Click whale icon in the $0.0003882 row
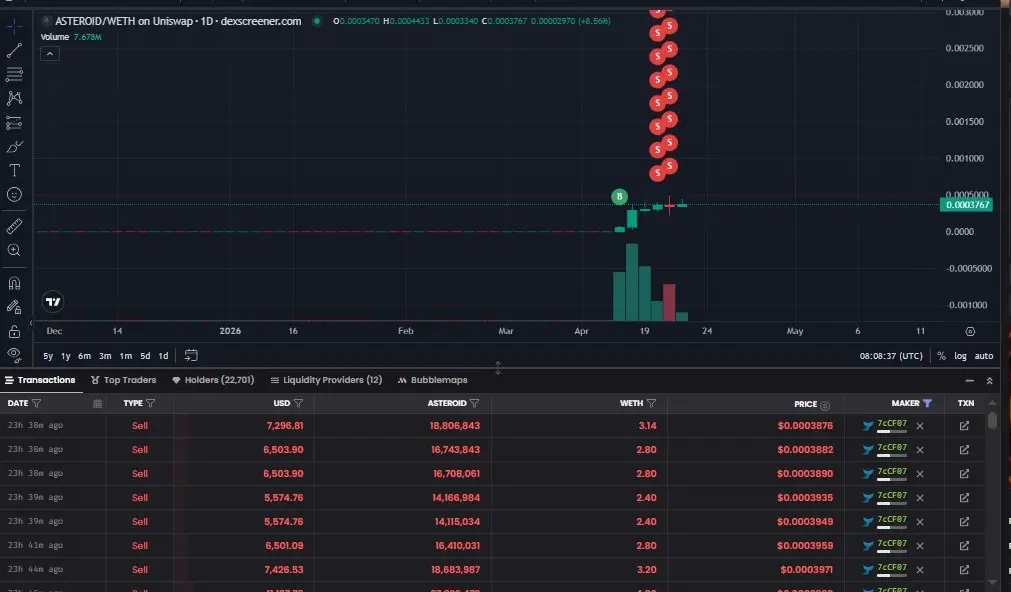Image resolution: width=1011 pixels, height=592 pixels. tap(868, 449)
